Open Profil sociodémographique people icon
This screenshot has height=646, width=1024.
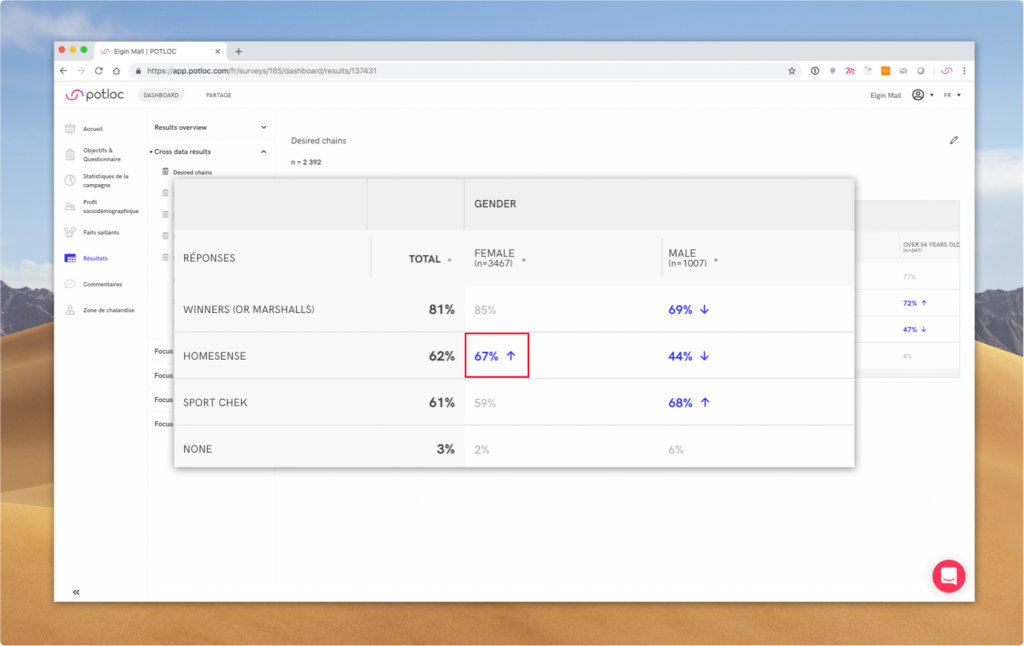(x=70, y=206)
